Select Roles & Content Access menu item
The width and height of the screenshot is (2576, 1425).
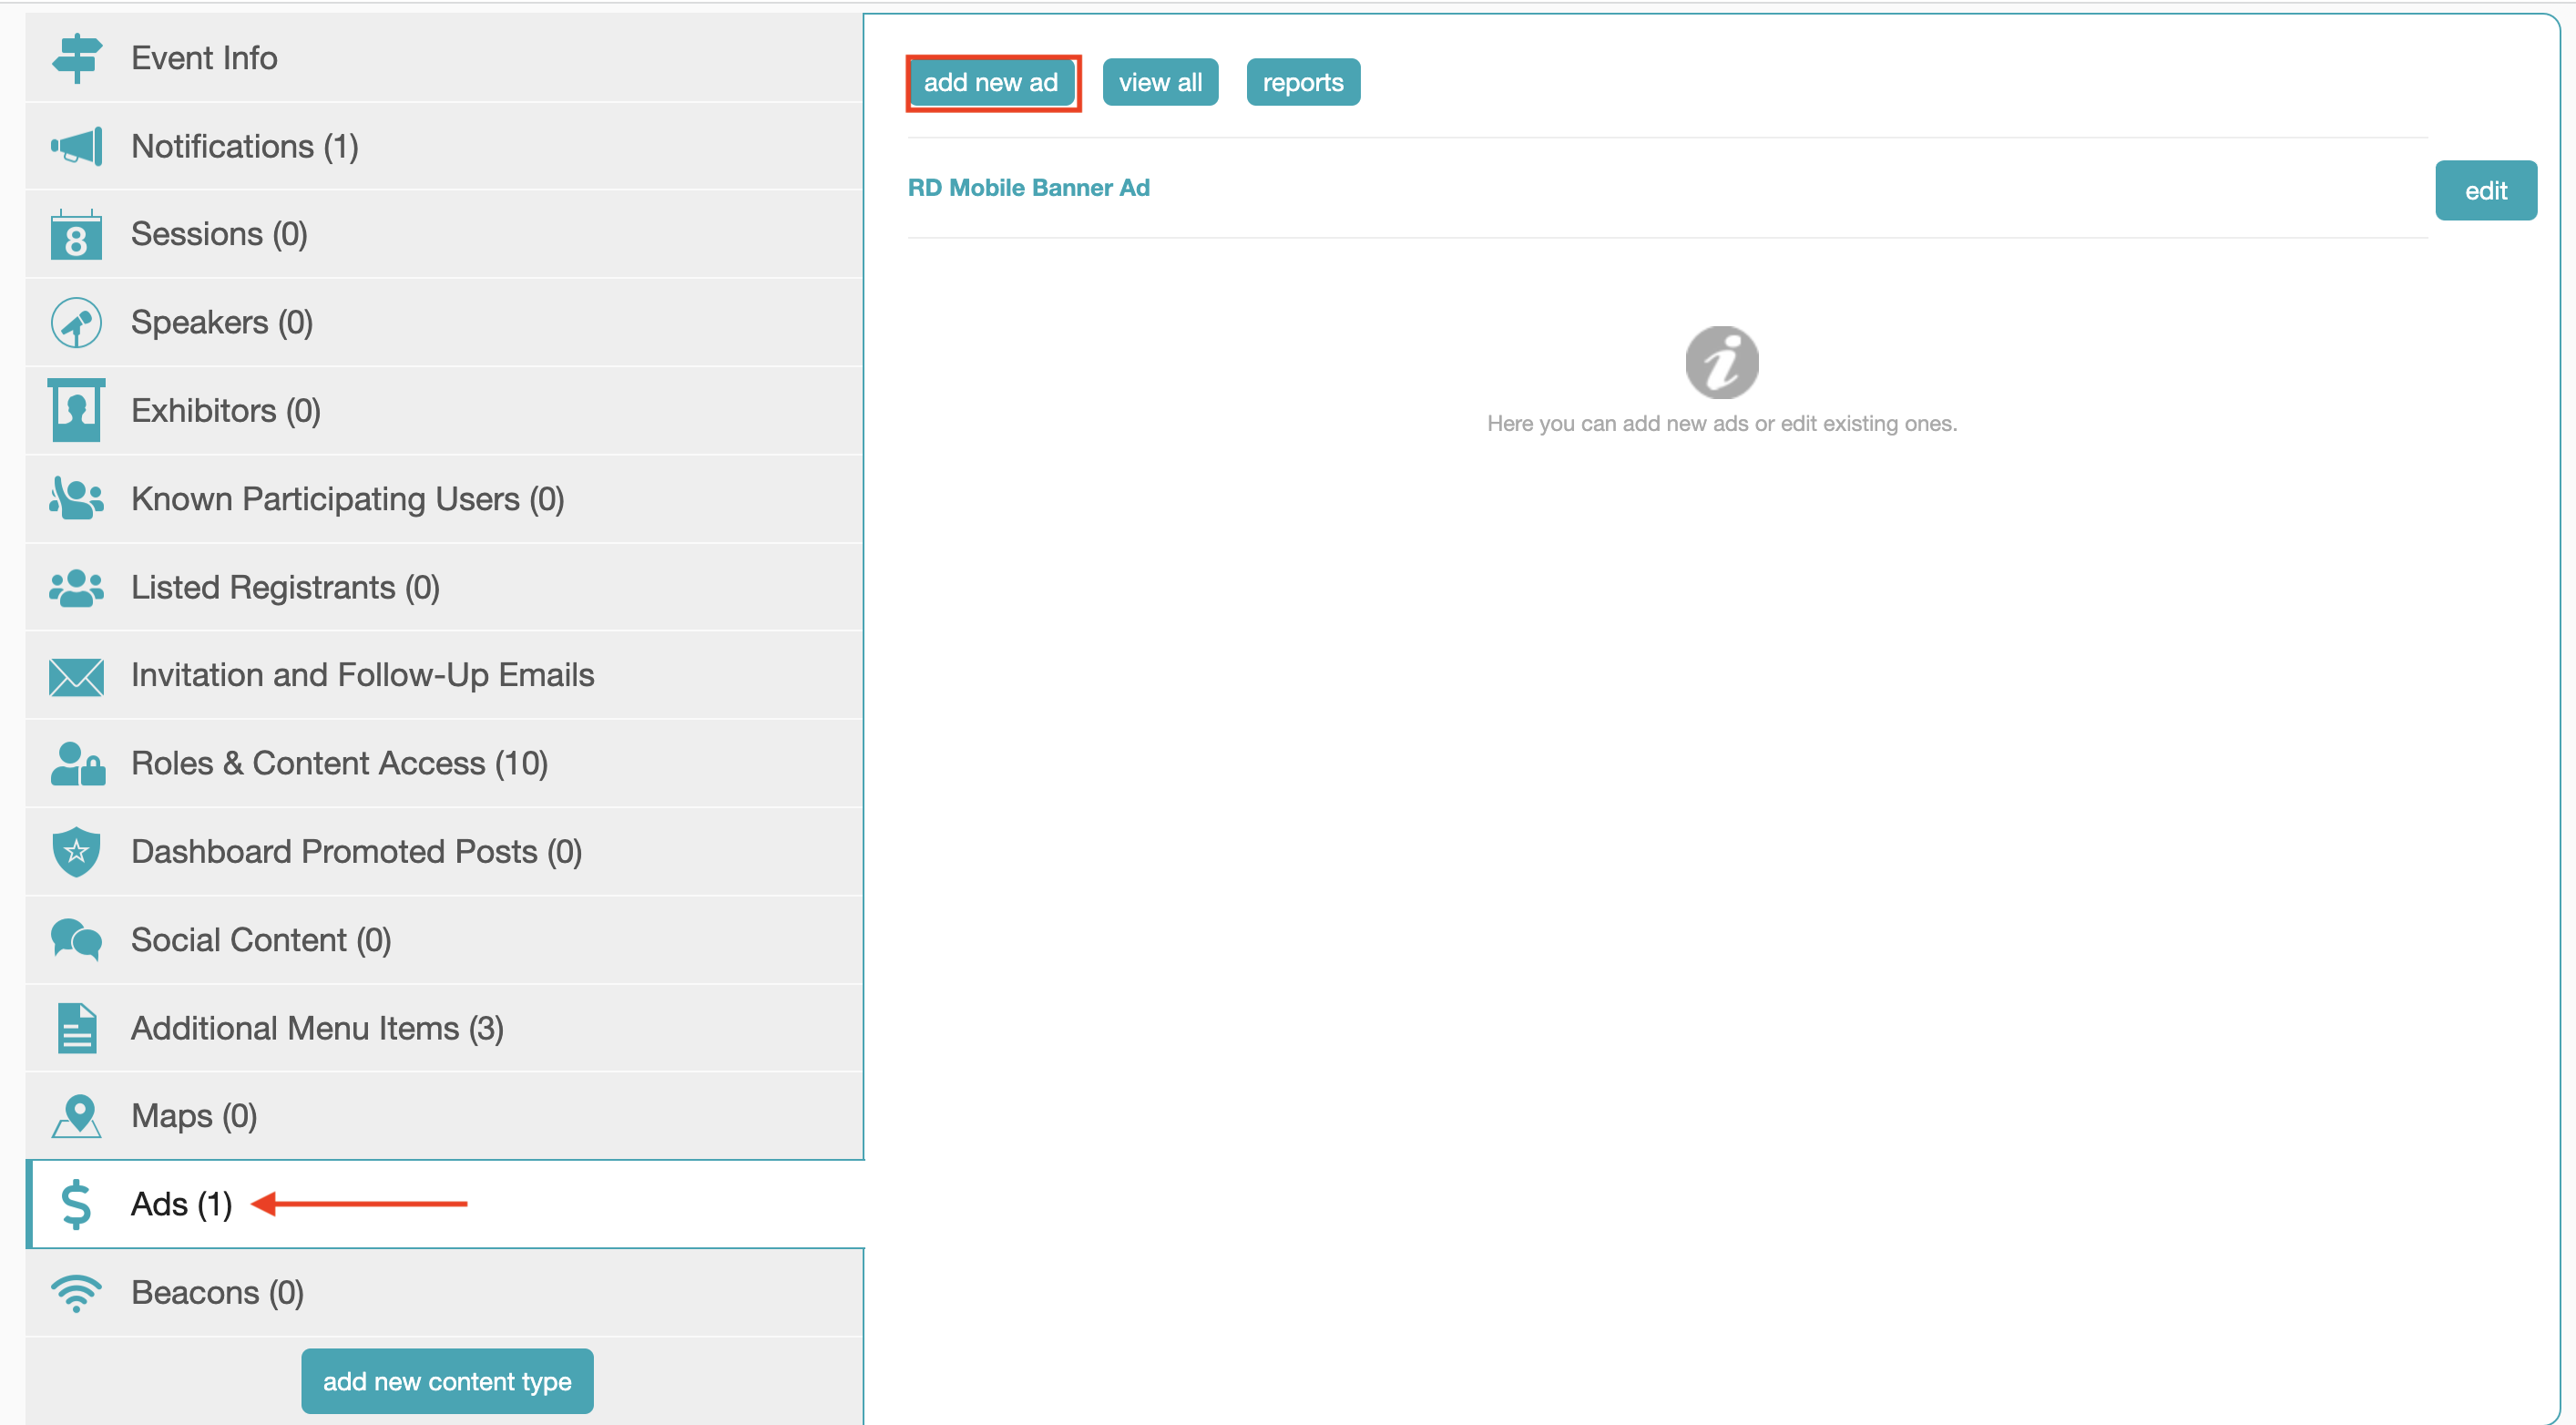(339, 764)
